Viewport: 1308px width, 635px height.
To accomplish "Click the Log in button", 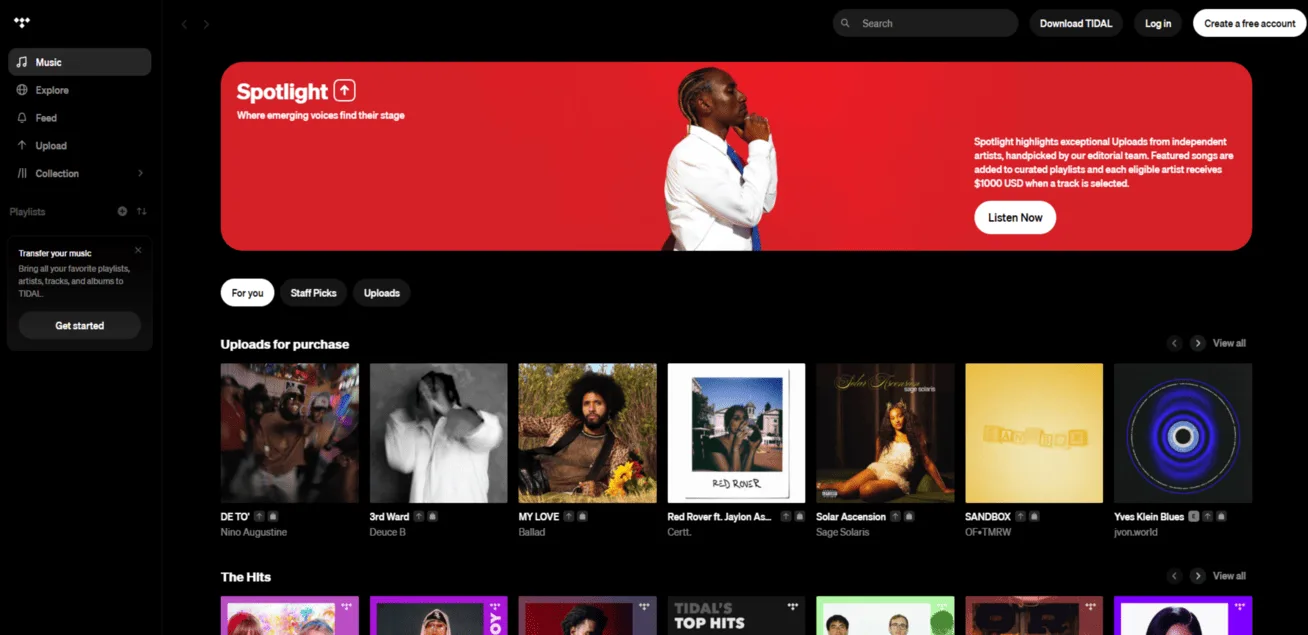I will 1158,23.
